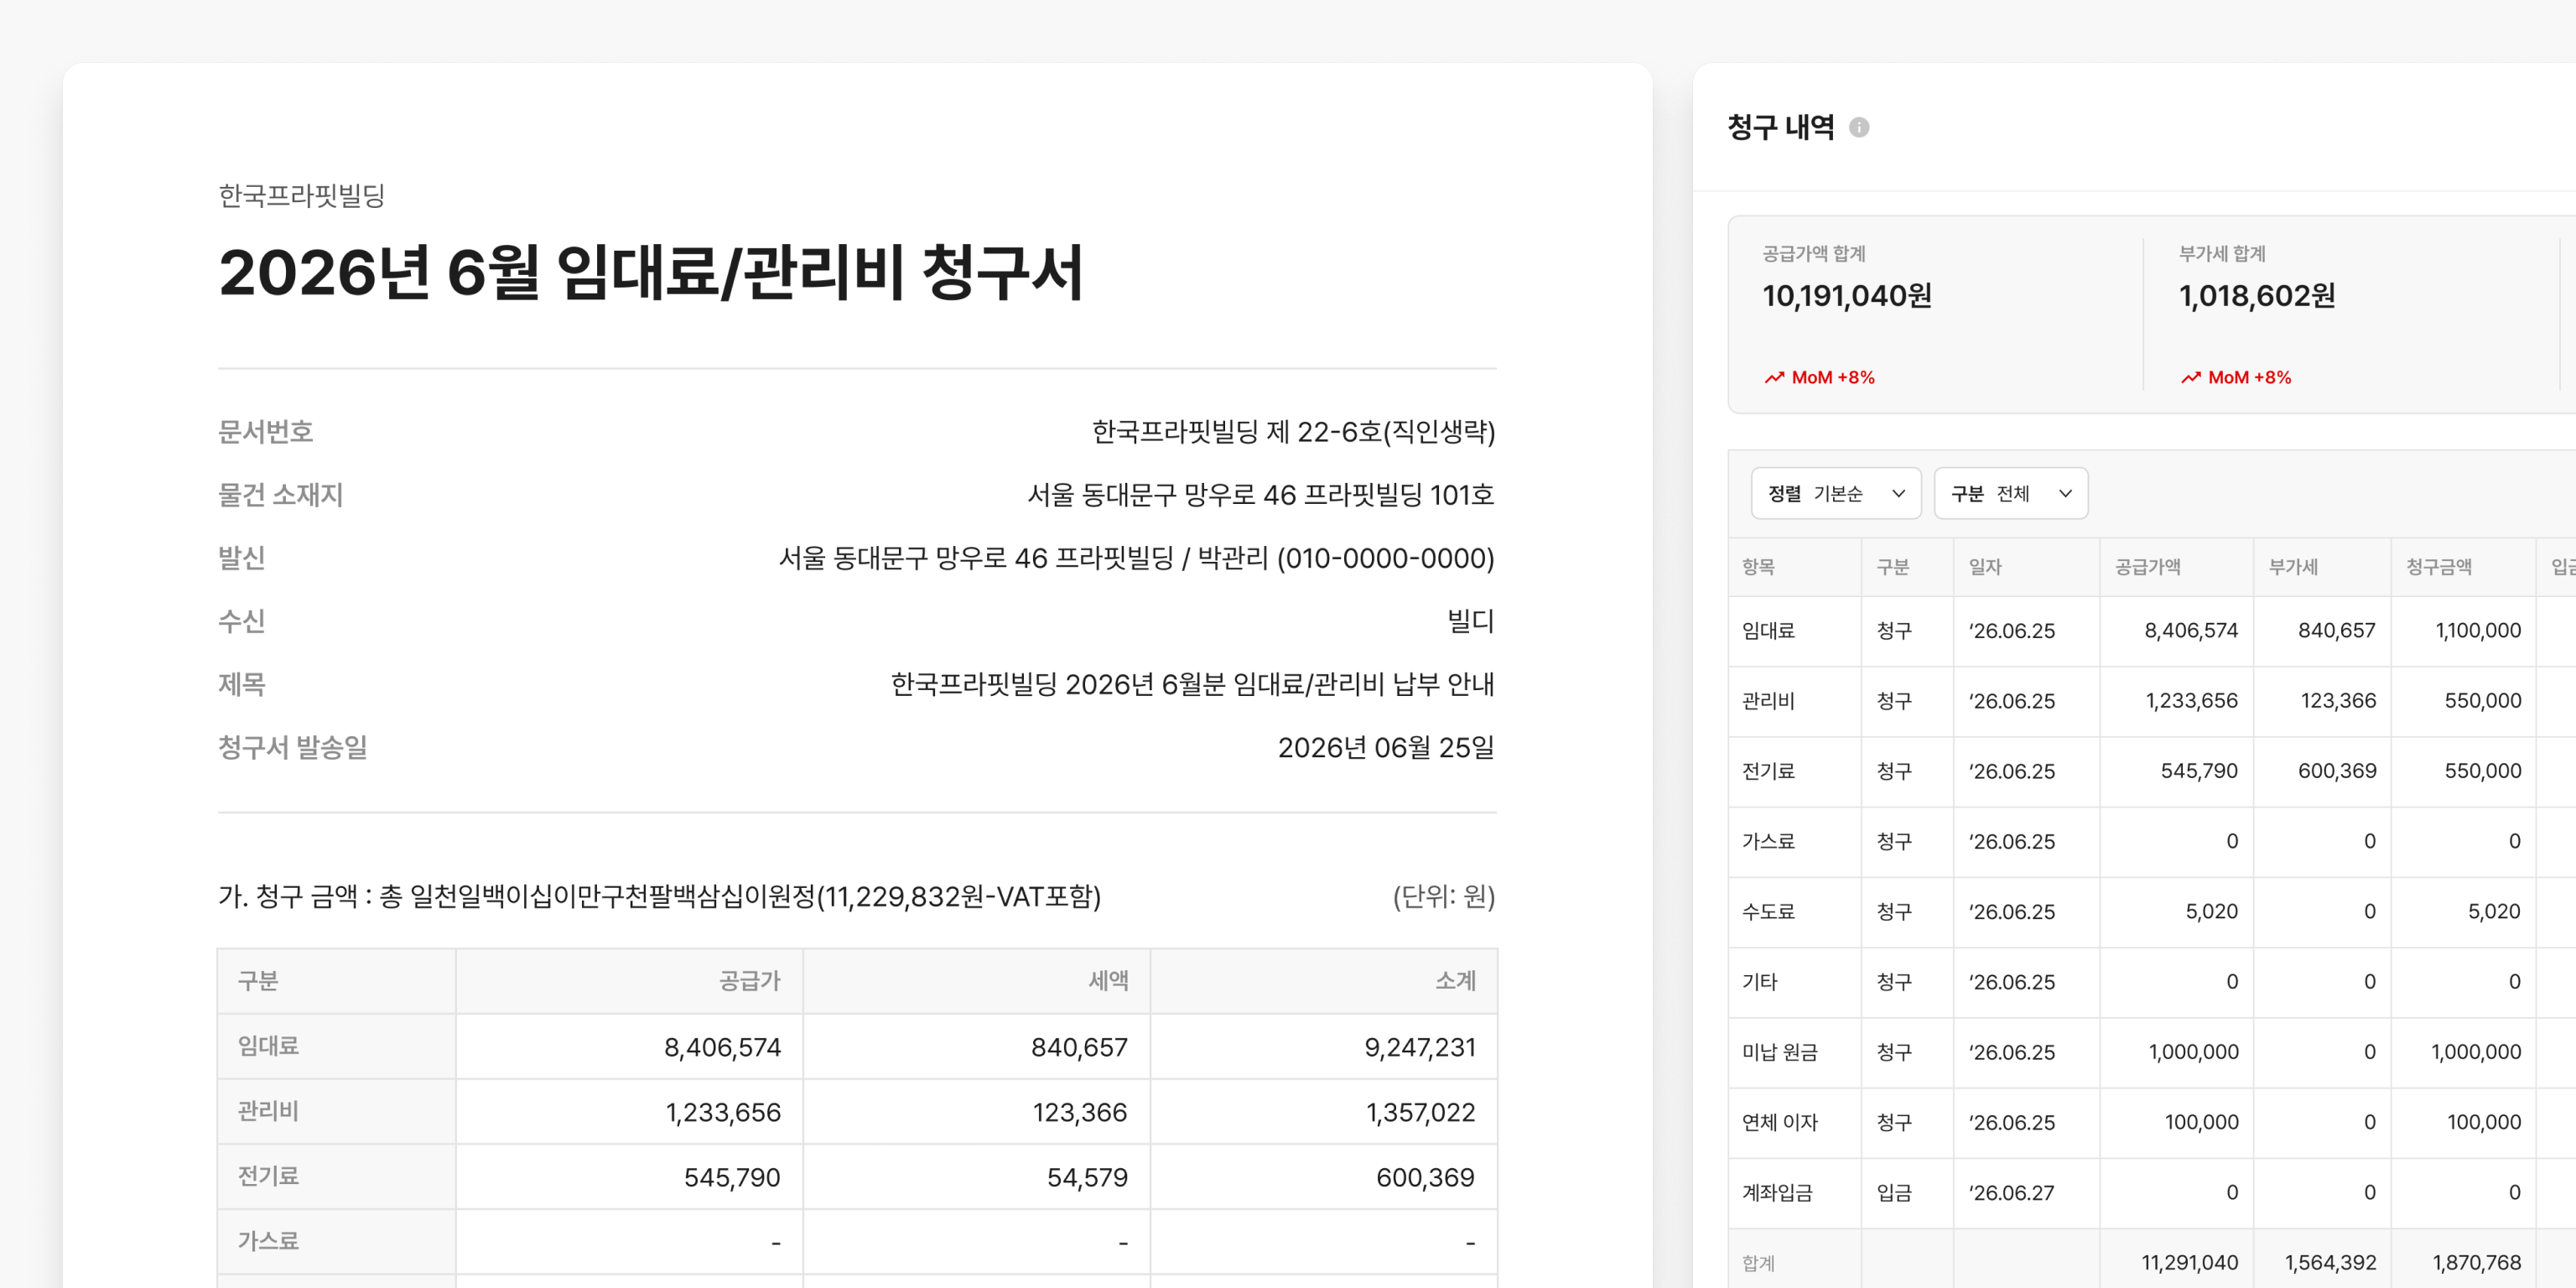Select the 기타 row in 청구 내역
This screenshot has width=2576, height=1288.
click(x=2152, y=982)
